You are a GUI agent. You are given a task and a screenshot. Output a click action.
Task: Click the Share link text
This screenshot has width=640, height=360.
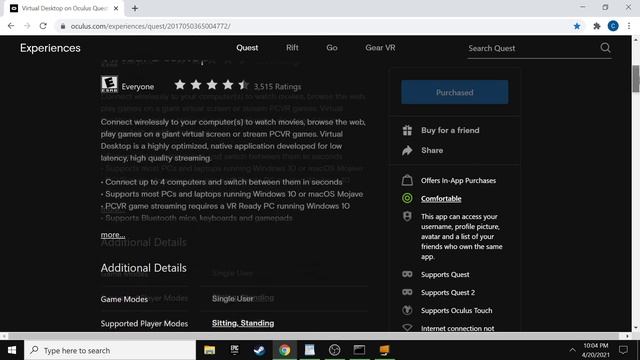(x=432, y=151)
